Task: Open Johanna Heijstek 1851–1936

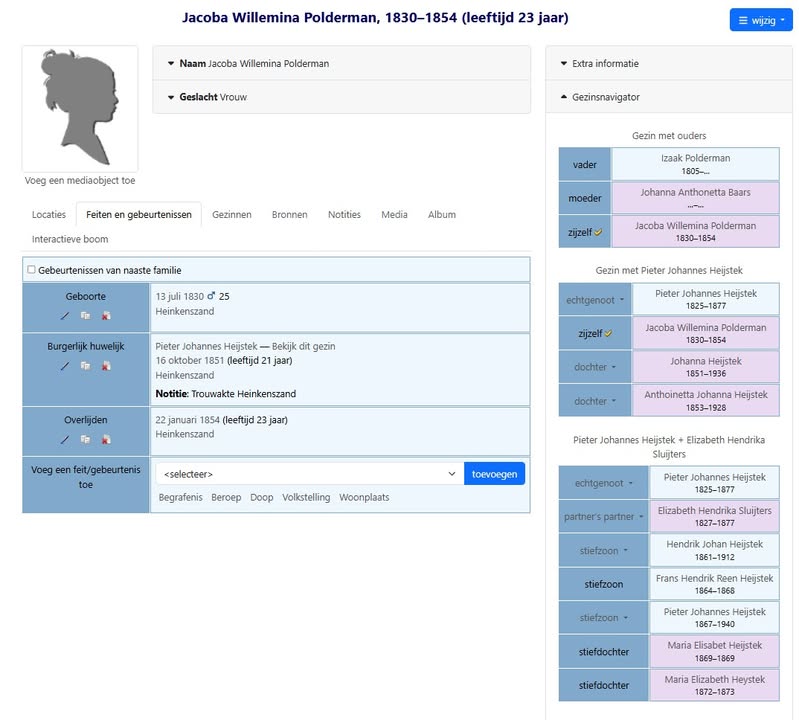Action: 706,361
